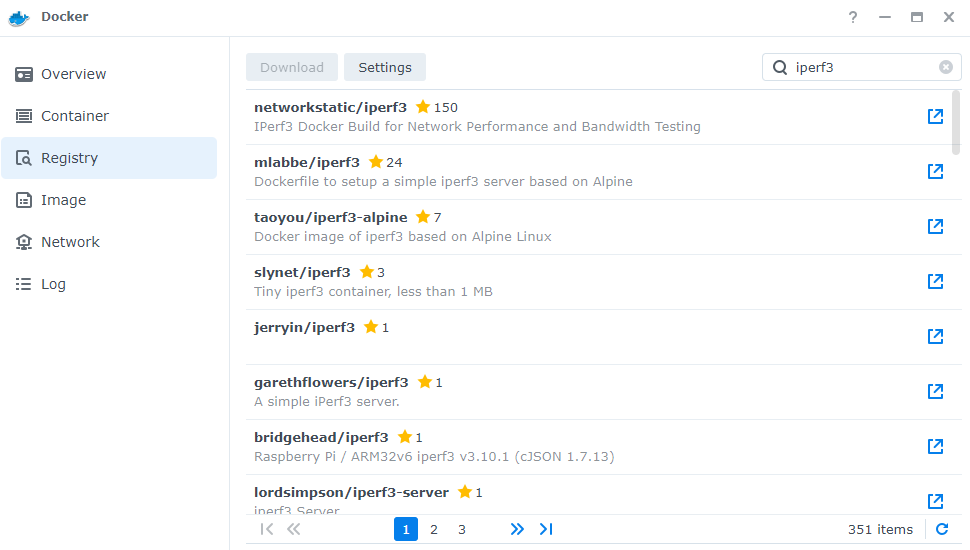The height and width of the screenshot is (550, 970).
Task: Open the help question mark icon
Action: point(853,17)
